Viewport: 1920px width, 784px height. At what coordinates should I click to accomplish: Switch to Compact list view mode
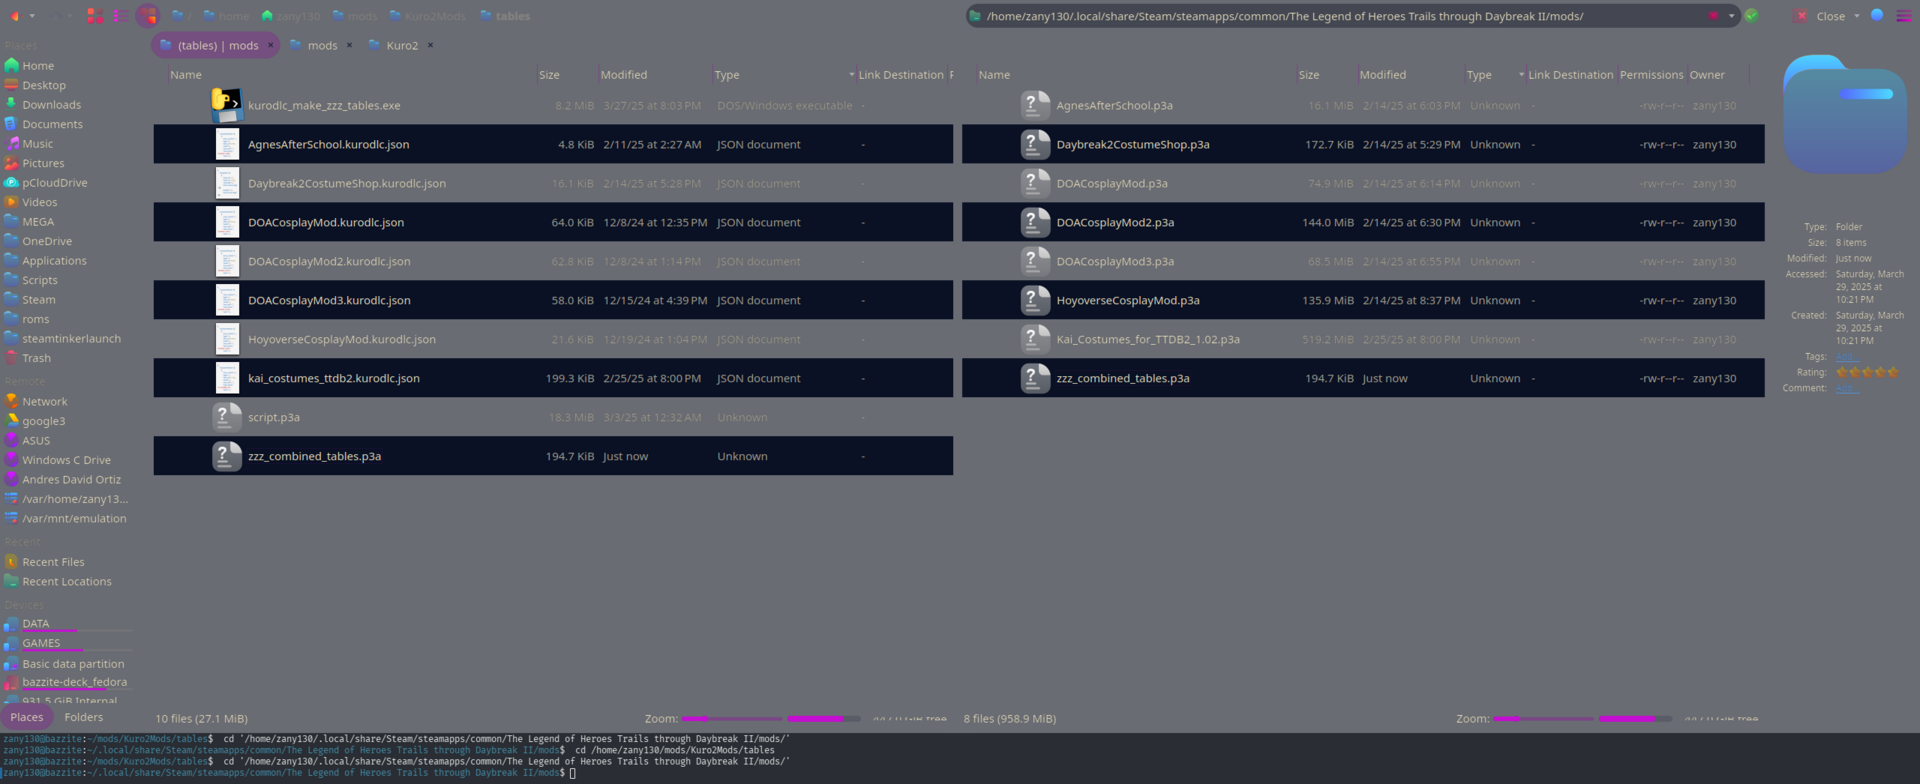click(x=121, y=16)
